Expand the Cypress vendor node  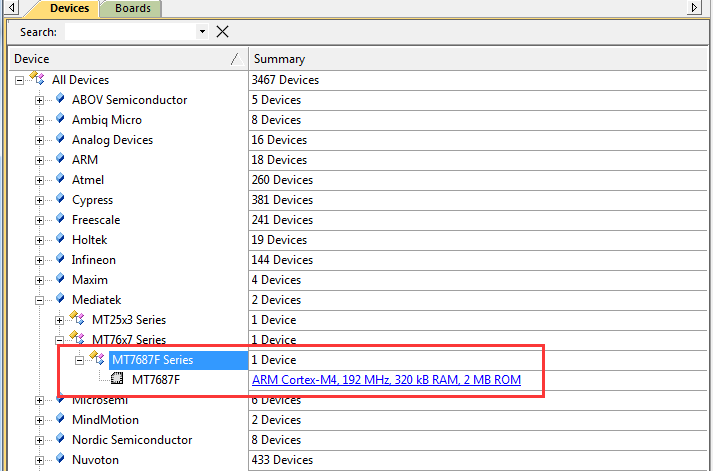40,201
